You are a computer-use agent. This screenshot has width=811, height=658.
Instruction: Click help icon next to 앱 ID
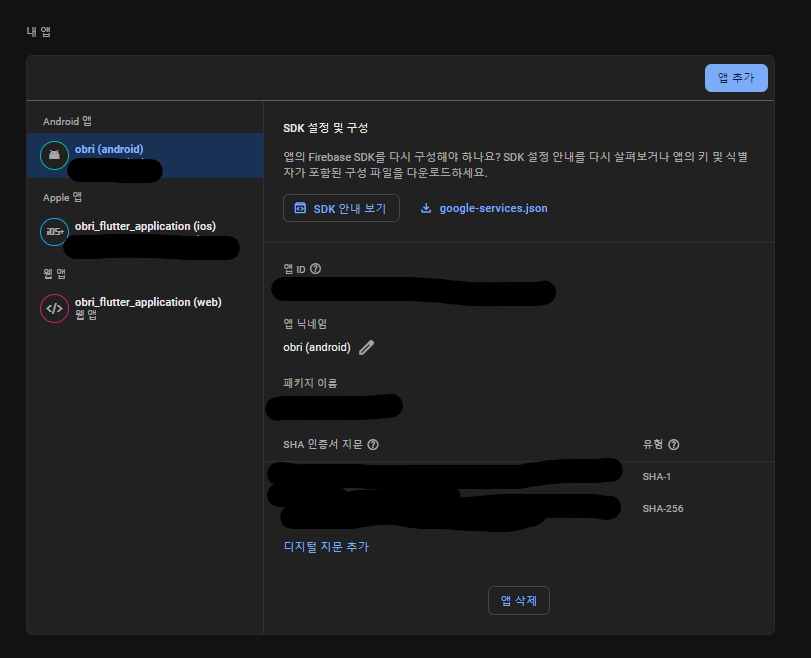click(316, 268)
